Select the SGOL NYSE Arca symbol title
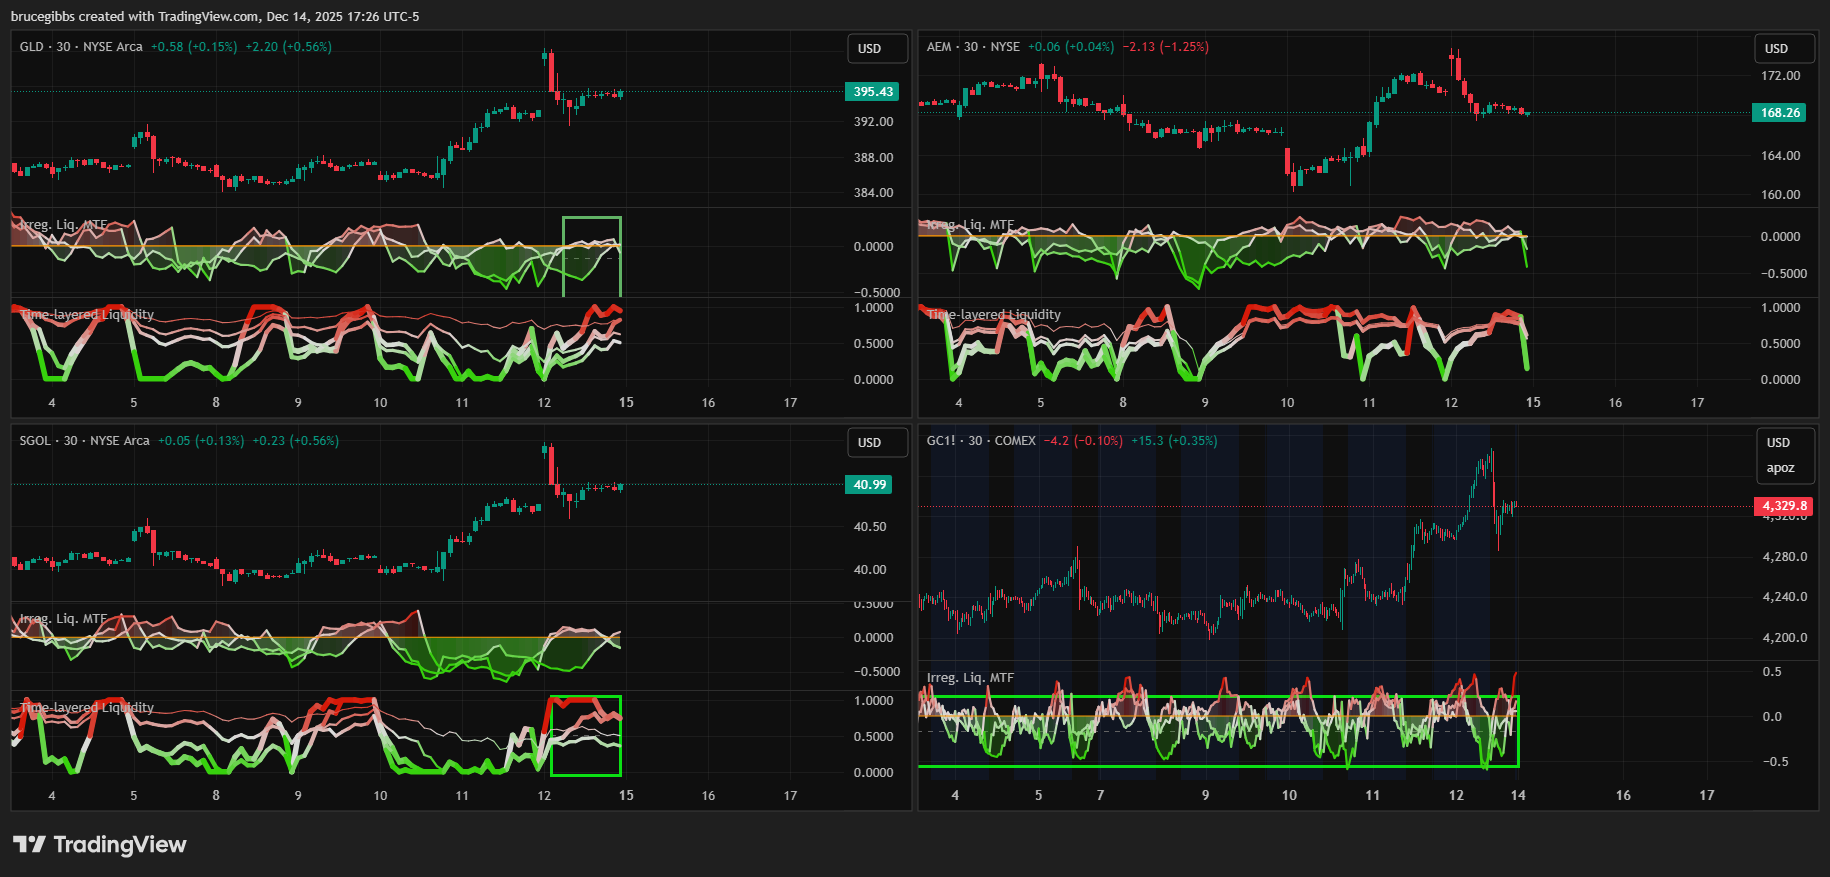 (84, 441)
